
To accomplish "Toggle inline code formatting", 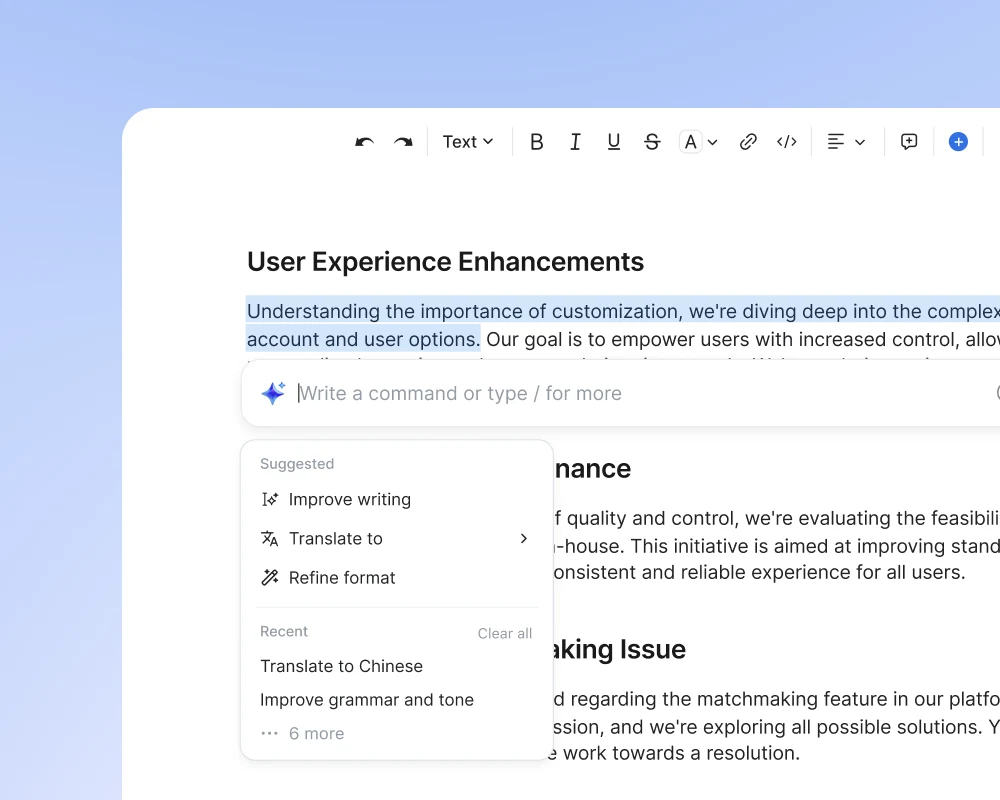I will (x=787, y=142).
